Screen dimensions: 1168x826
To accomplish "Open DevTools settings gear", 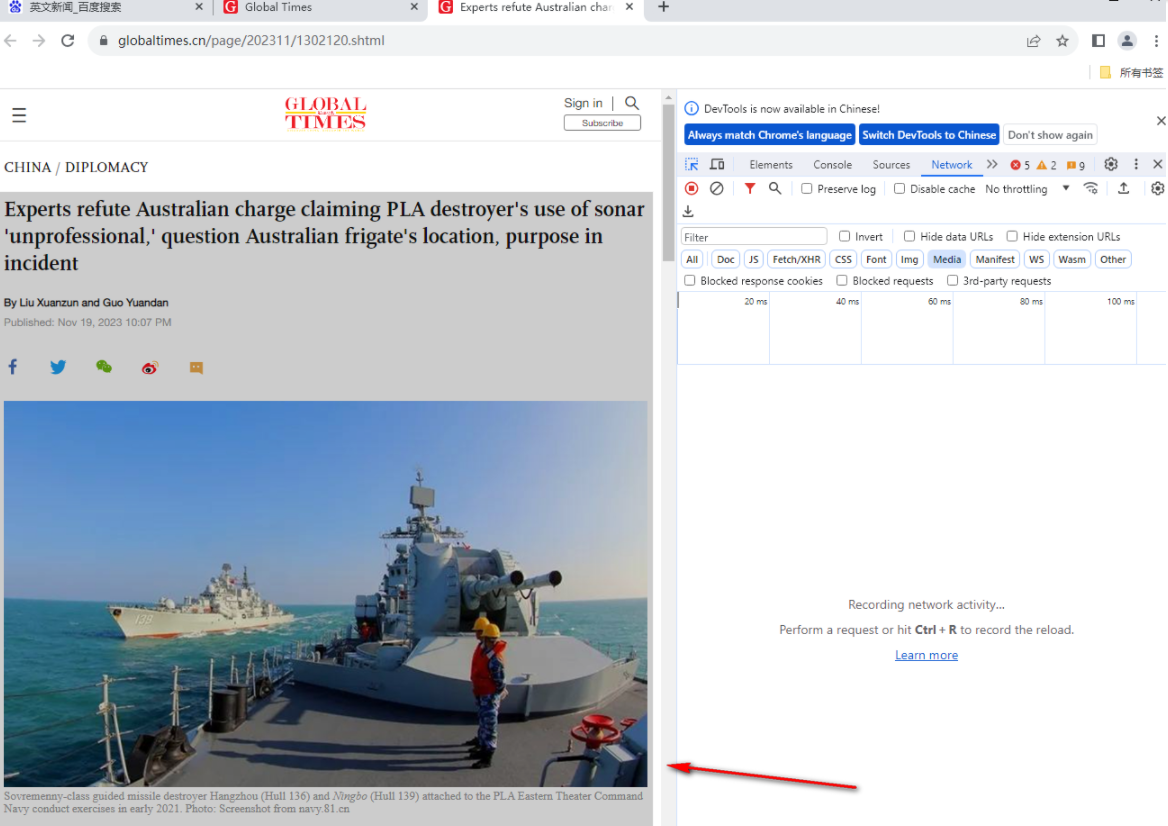I will [x=1111, y=165].
